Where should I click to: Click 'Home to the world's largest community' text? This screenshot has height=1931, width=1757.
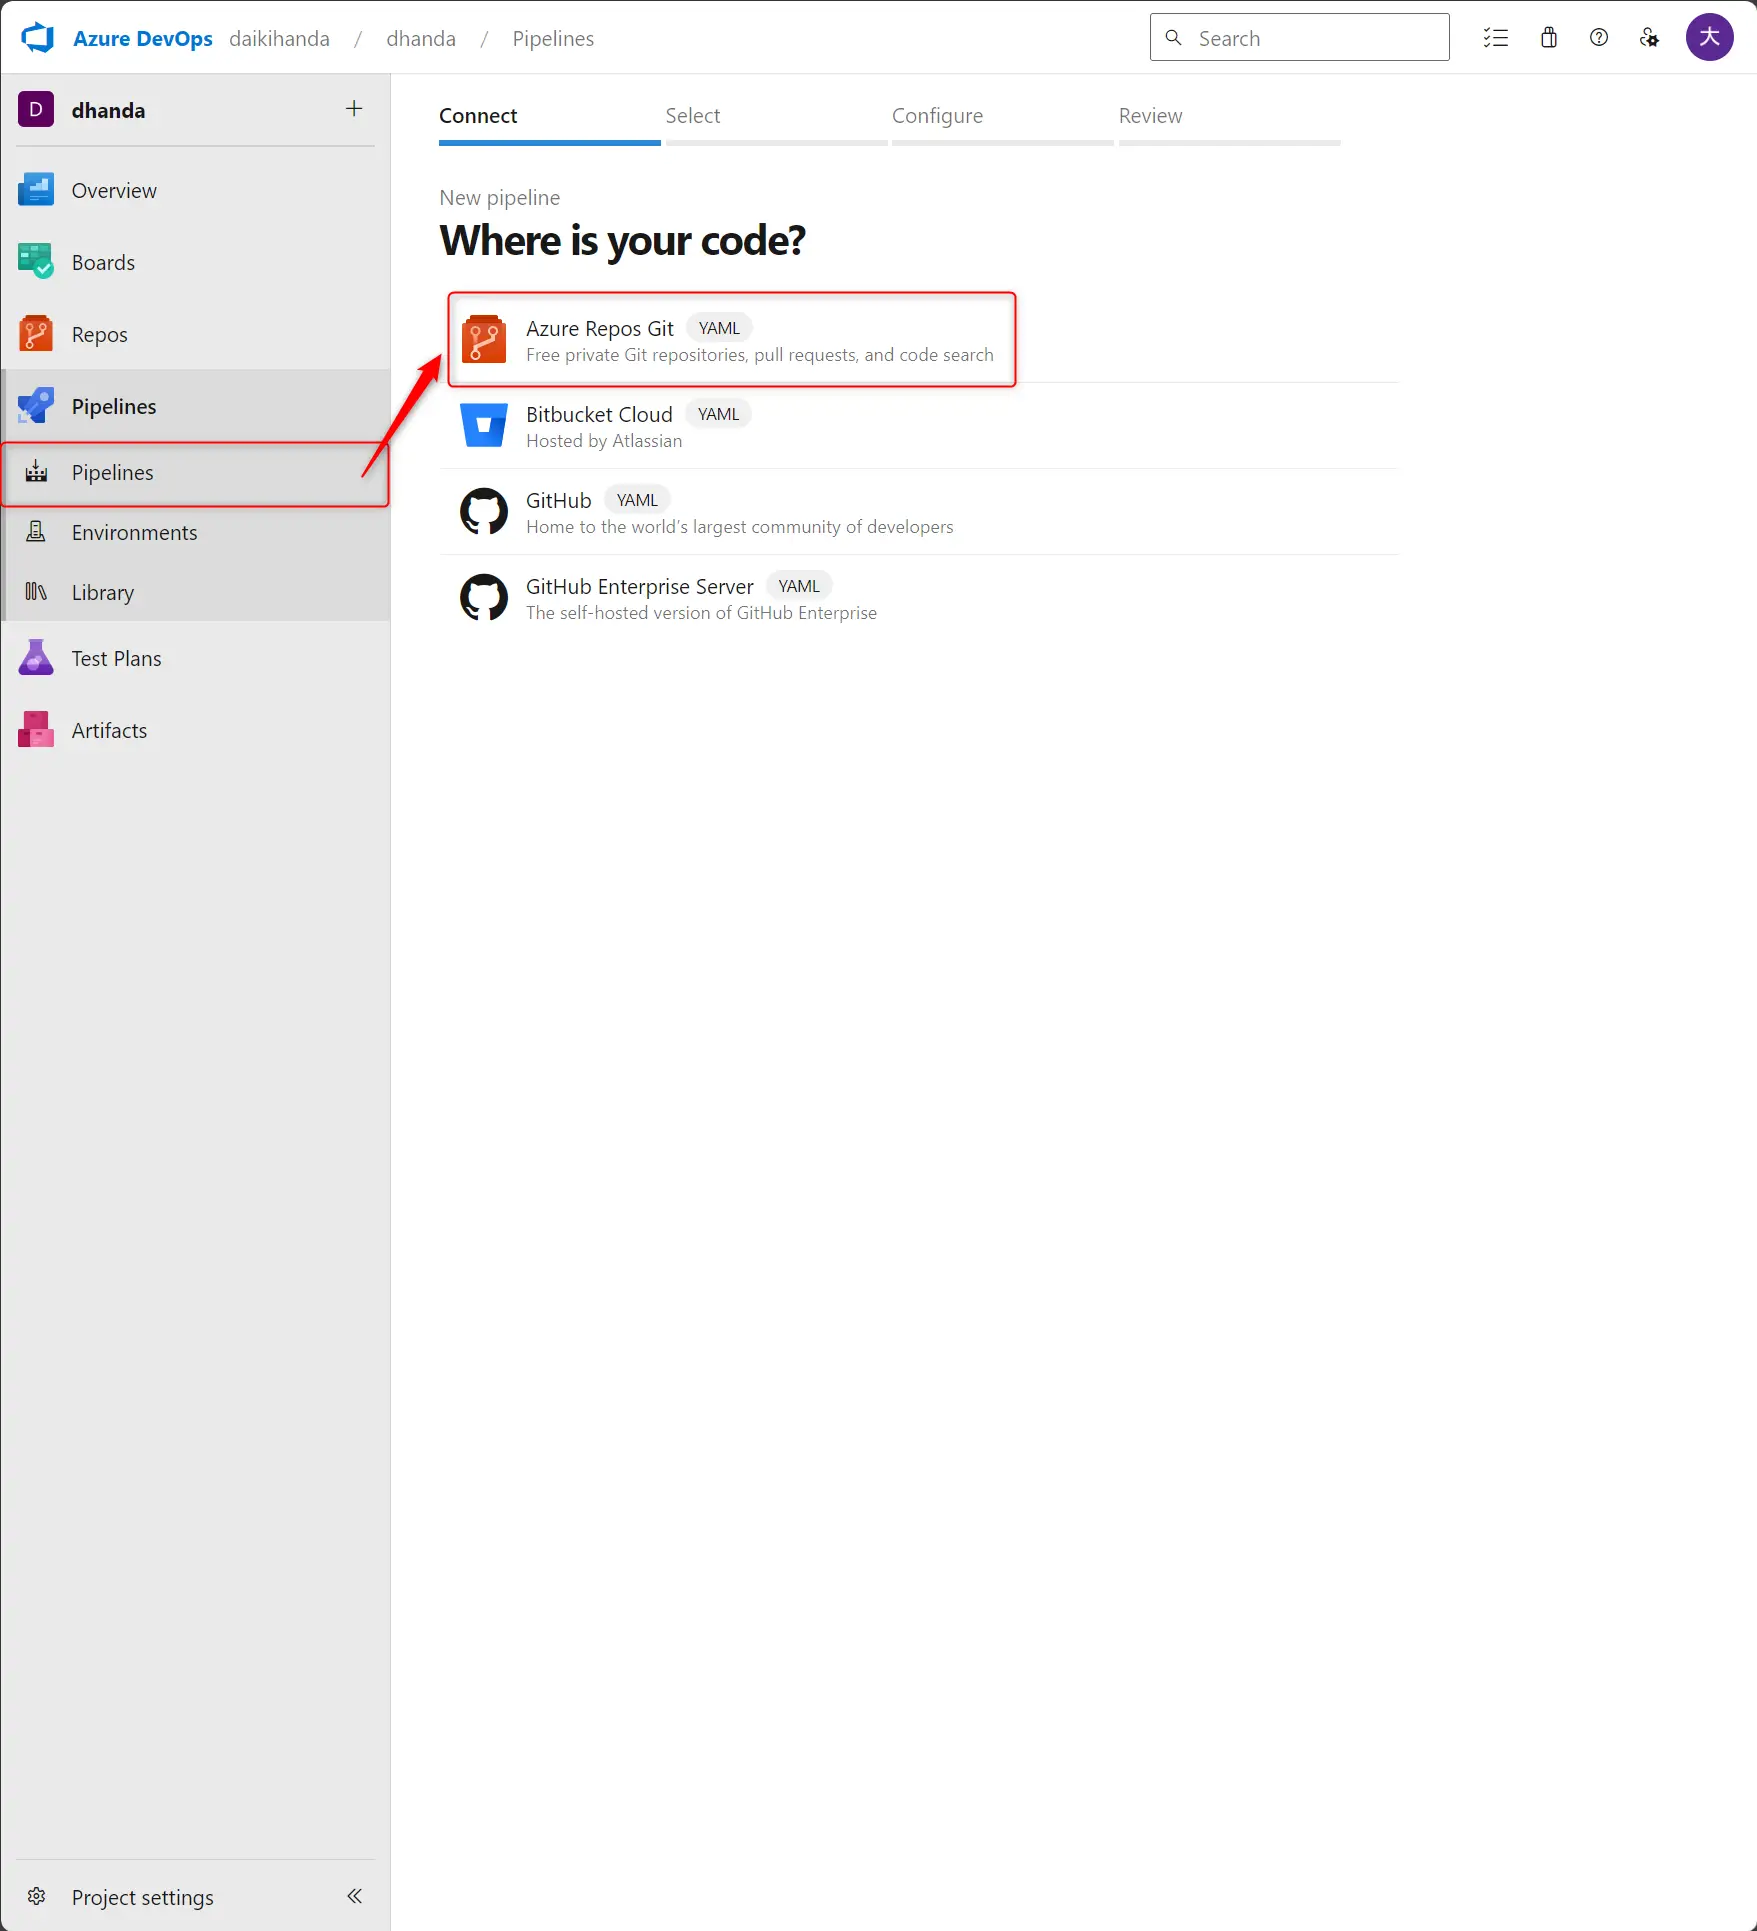(x=740, y=527)
